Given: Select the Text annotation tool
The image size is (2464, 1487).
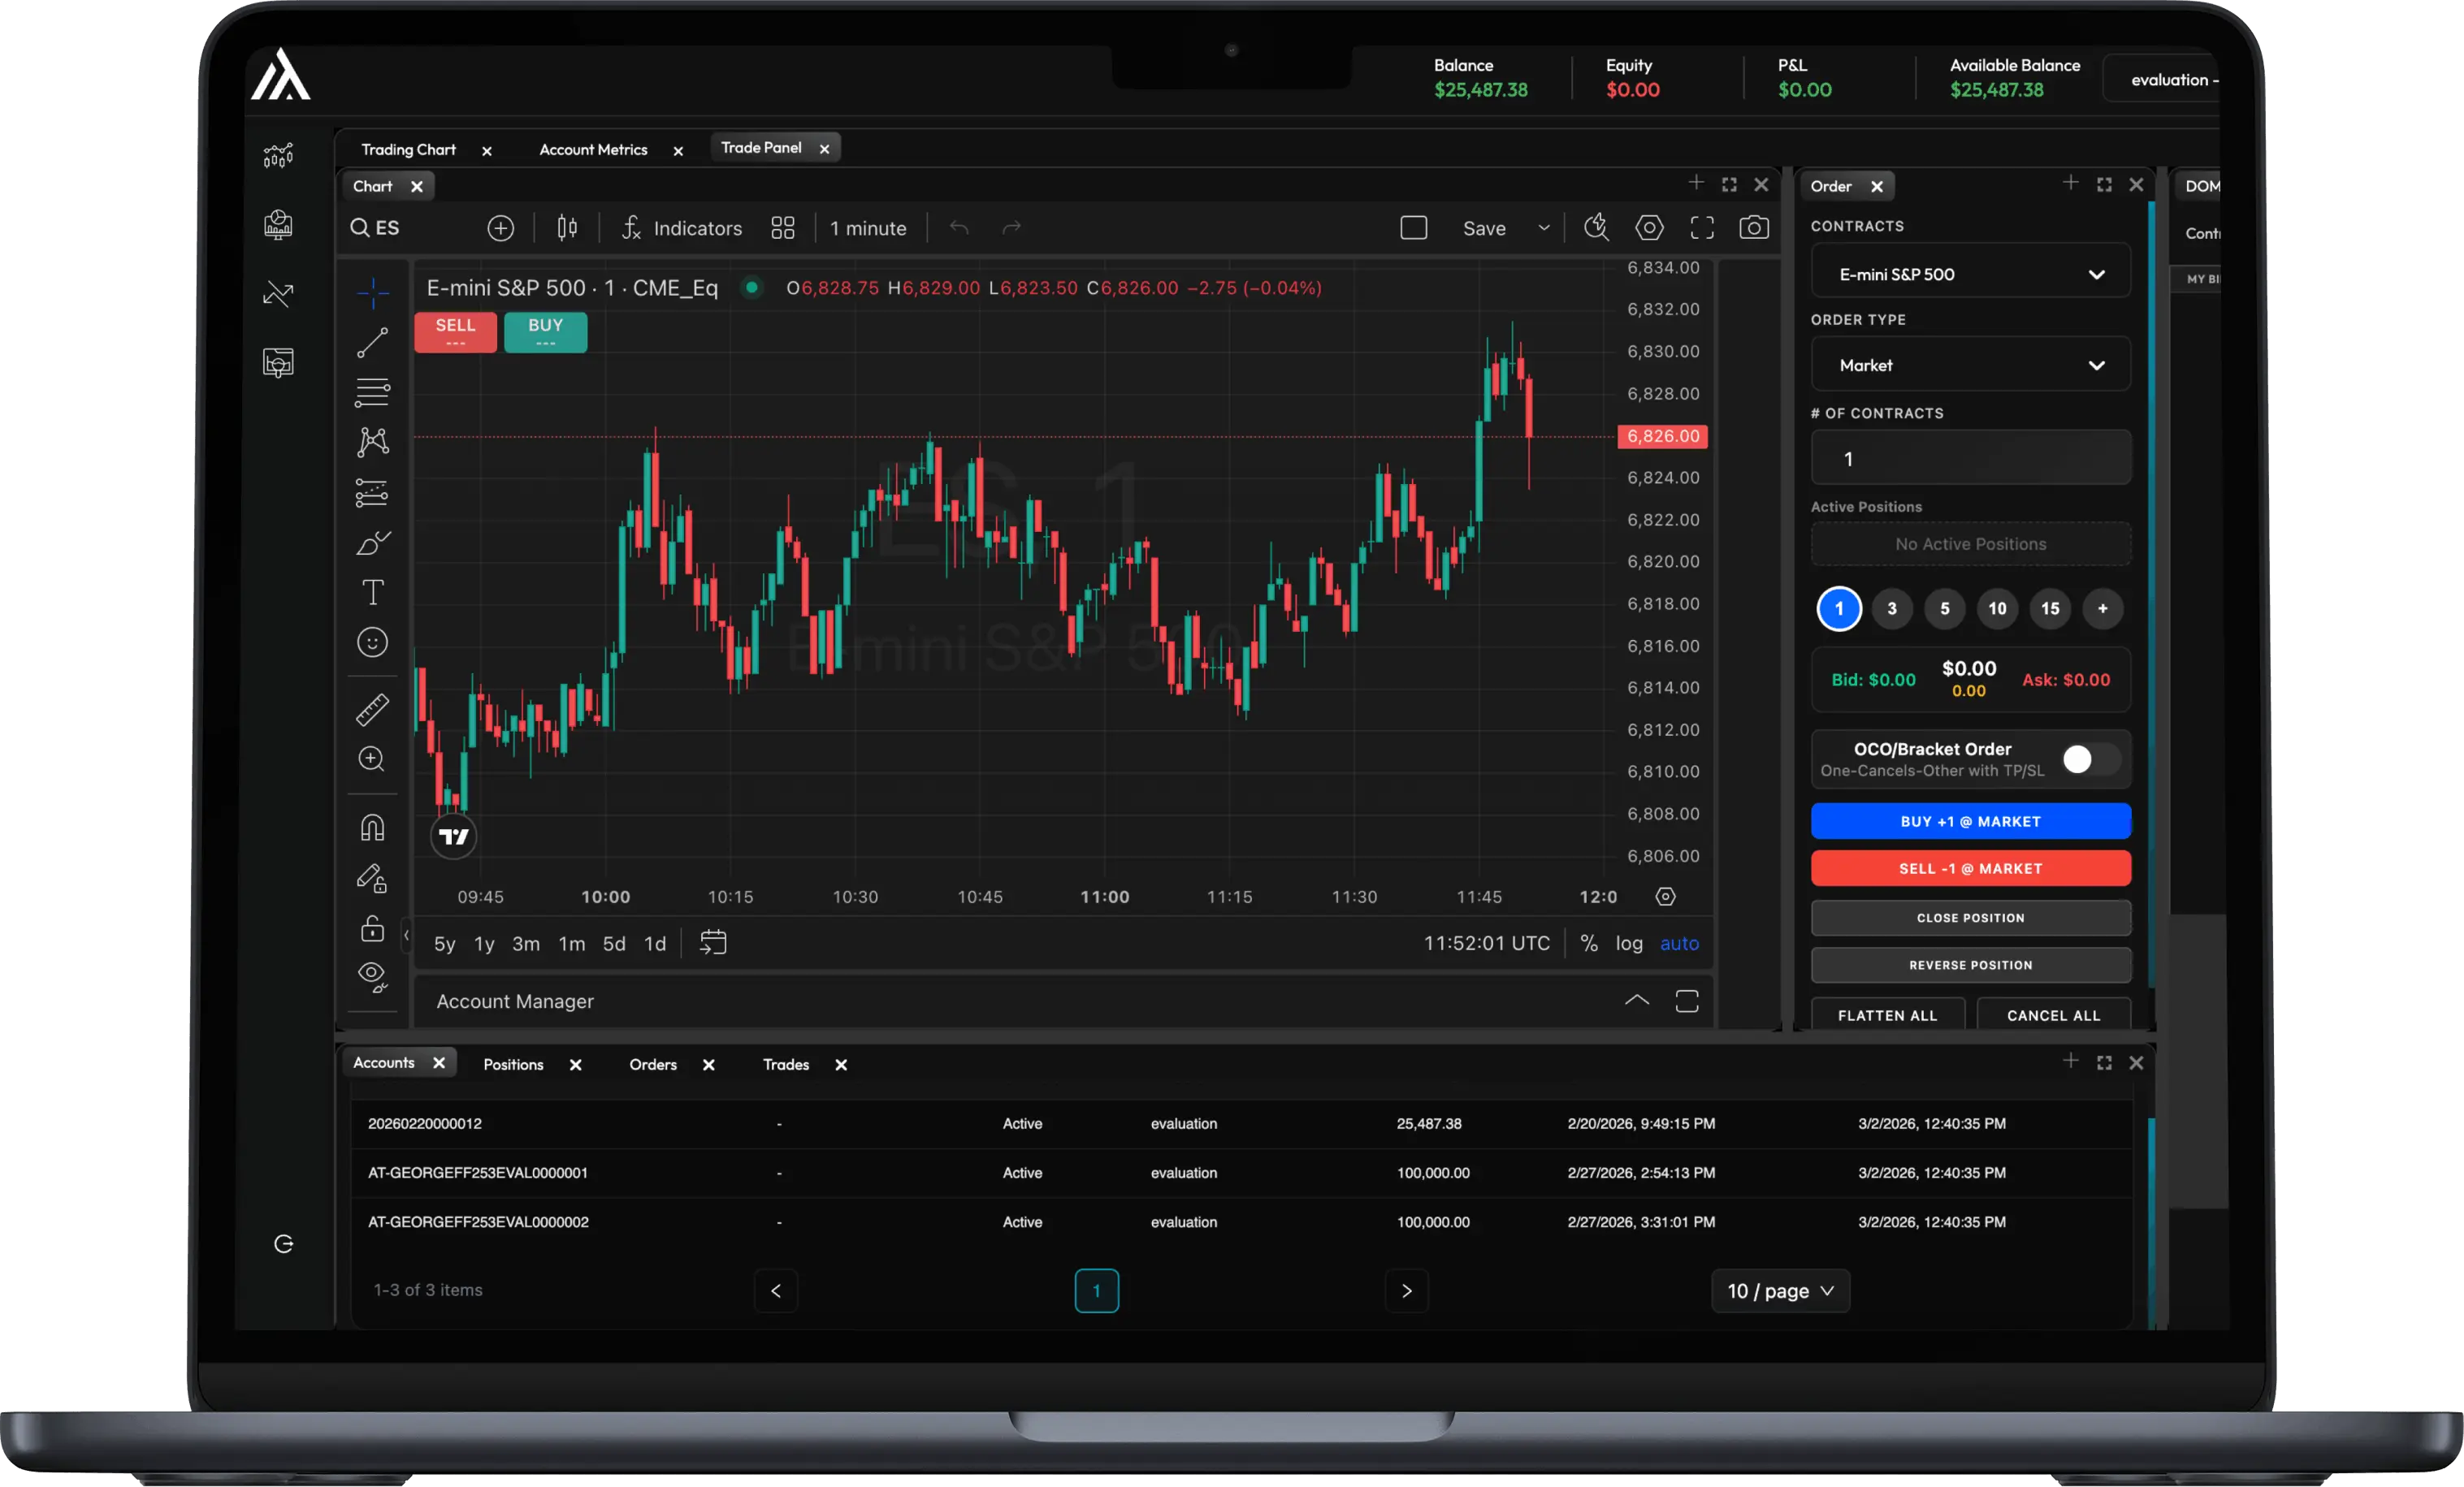Looking at the screenshot, I should click(373, 592).
